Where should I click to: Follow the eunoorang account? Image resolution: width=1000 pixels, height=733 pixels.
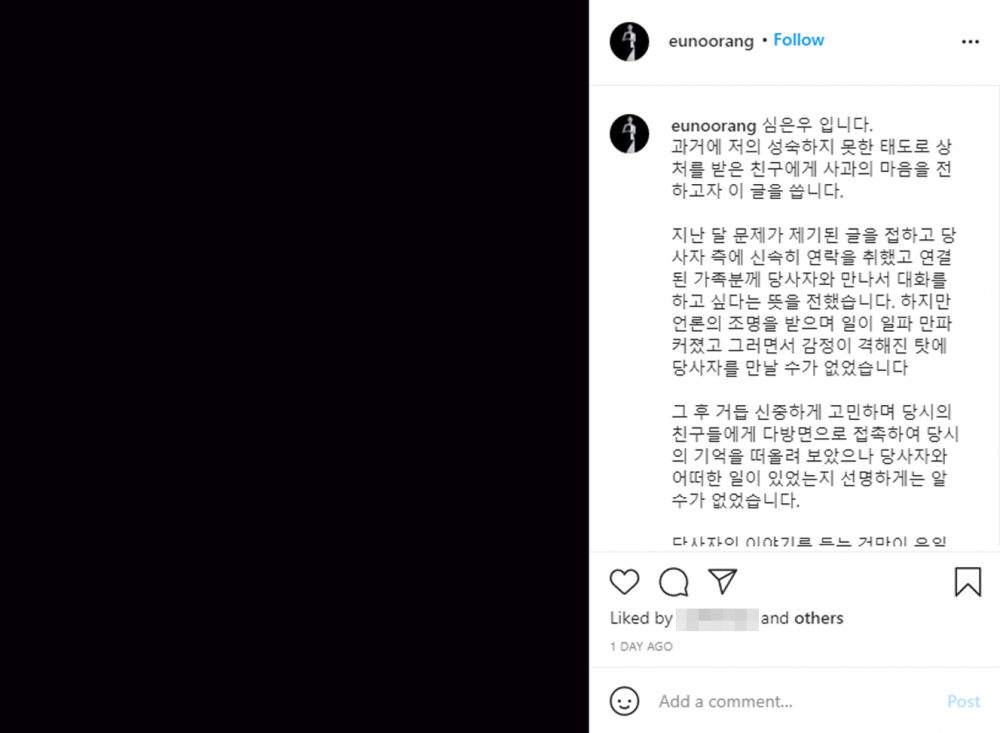point(798,40)
